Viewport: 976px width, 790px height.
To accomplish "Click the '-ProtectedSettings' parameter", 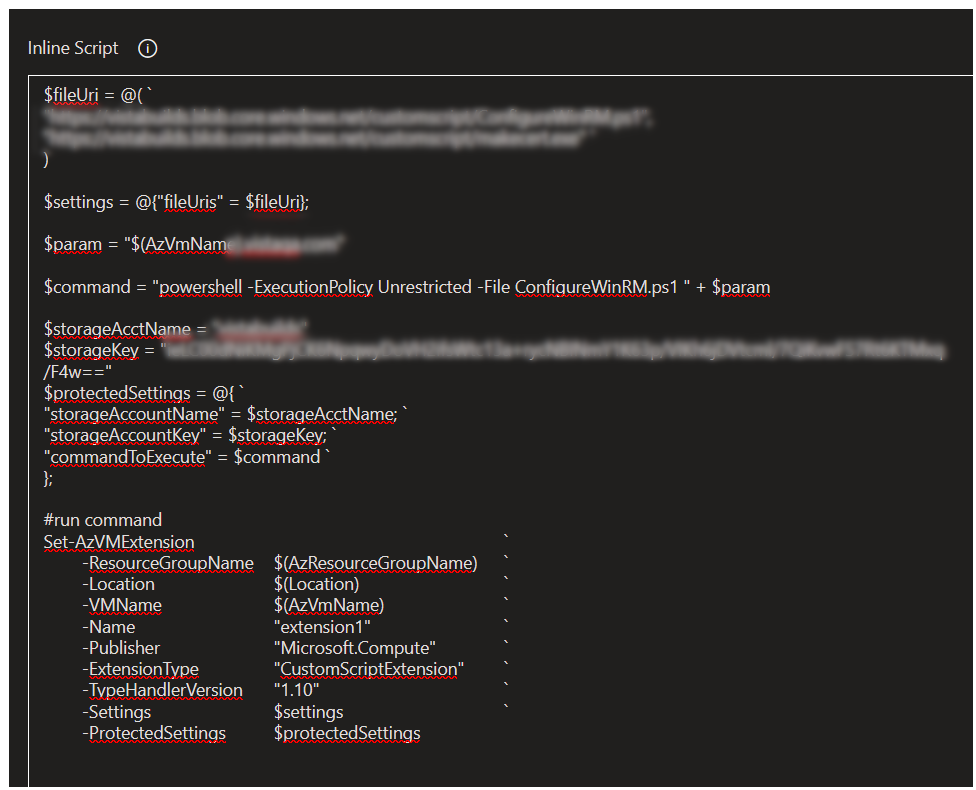I will point(154,733).
